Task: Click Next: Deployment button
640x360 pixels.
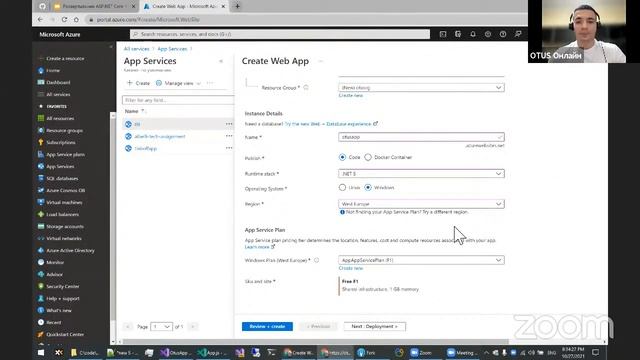Action: point(375,327)
